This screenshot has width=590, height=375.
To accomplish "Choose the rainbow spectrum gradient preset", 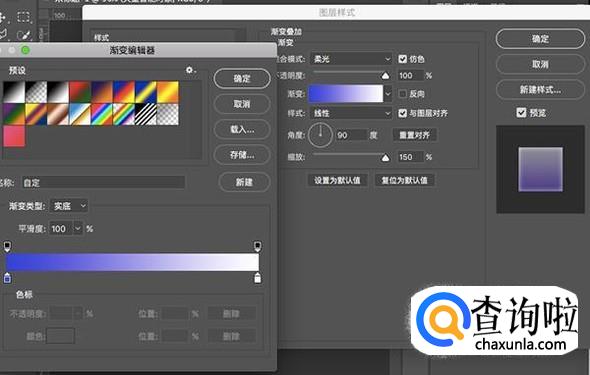I will point(102,114).
